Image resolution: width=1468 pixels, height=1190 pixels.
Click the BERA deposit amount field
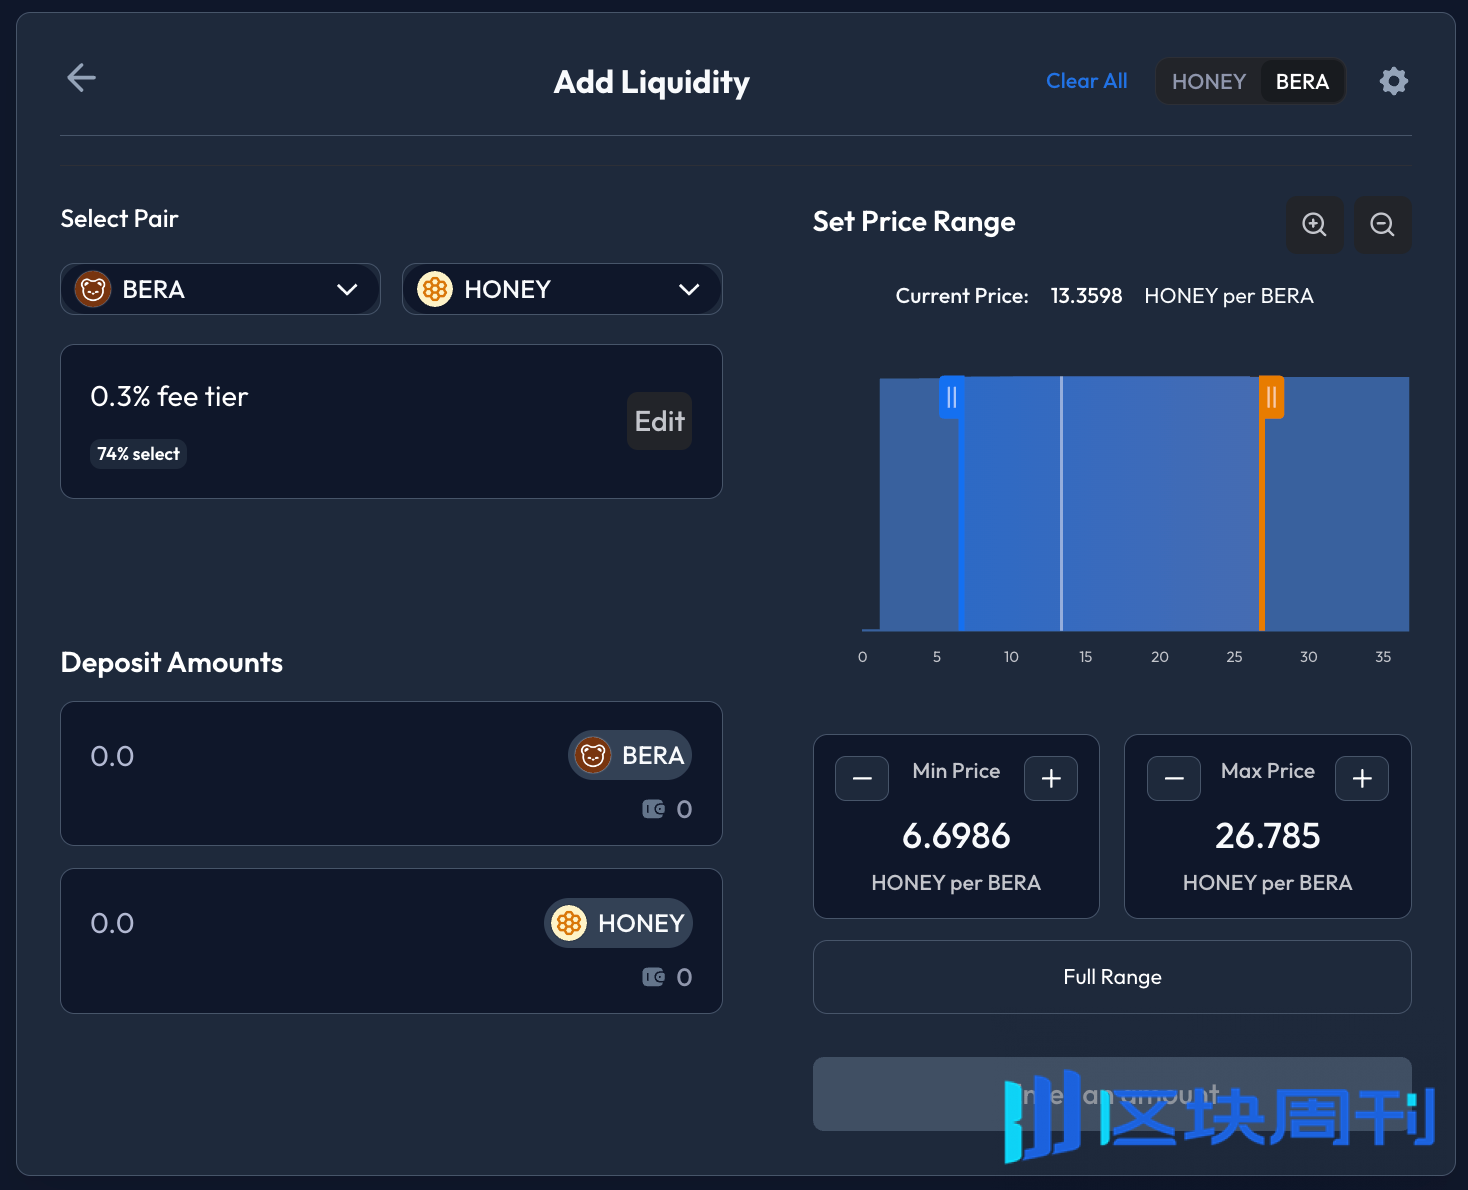coord(391,774)
